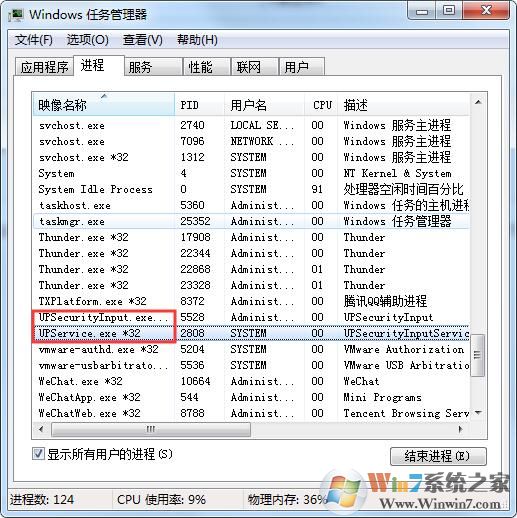Close the Task Manager window
This screenshot has width=517, height=518.
[x=486, y=11]
